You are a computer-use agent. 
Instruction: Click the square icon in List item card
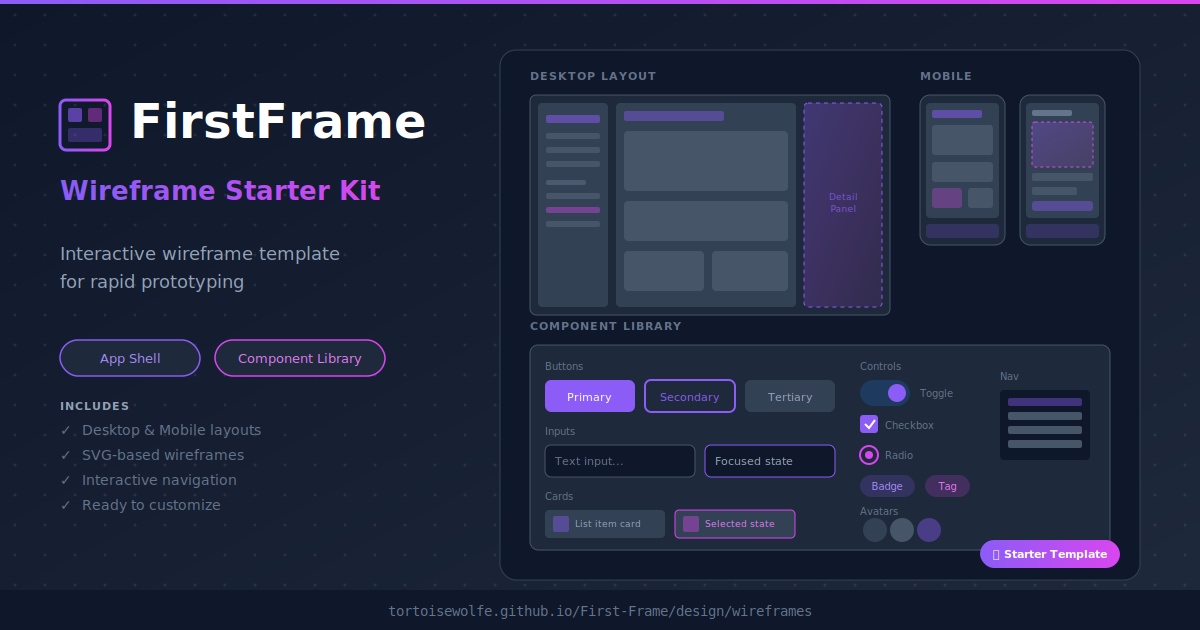coord(561,524)
